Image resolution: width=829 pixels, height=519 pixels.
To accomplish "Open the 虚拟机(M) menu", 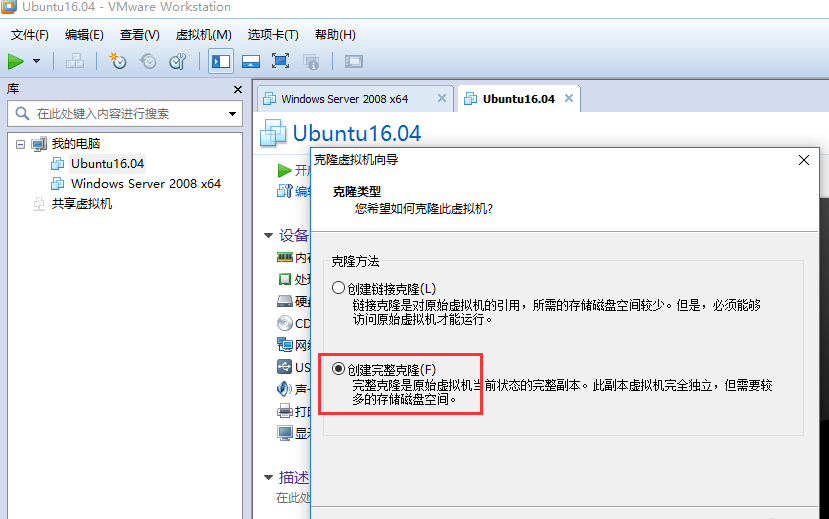I will pos(204,35).
